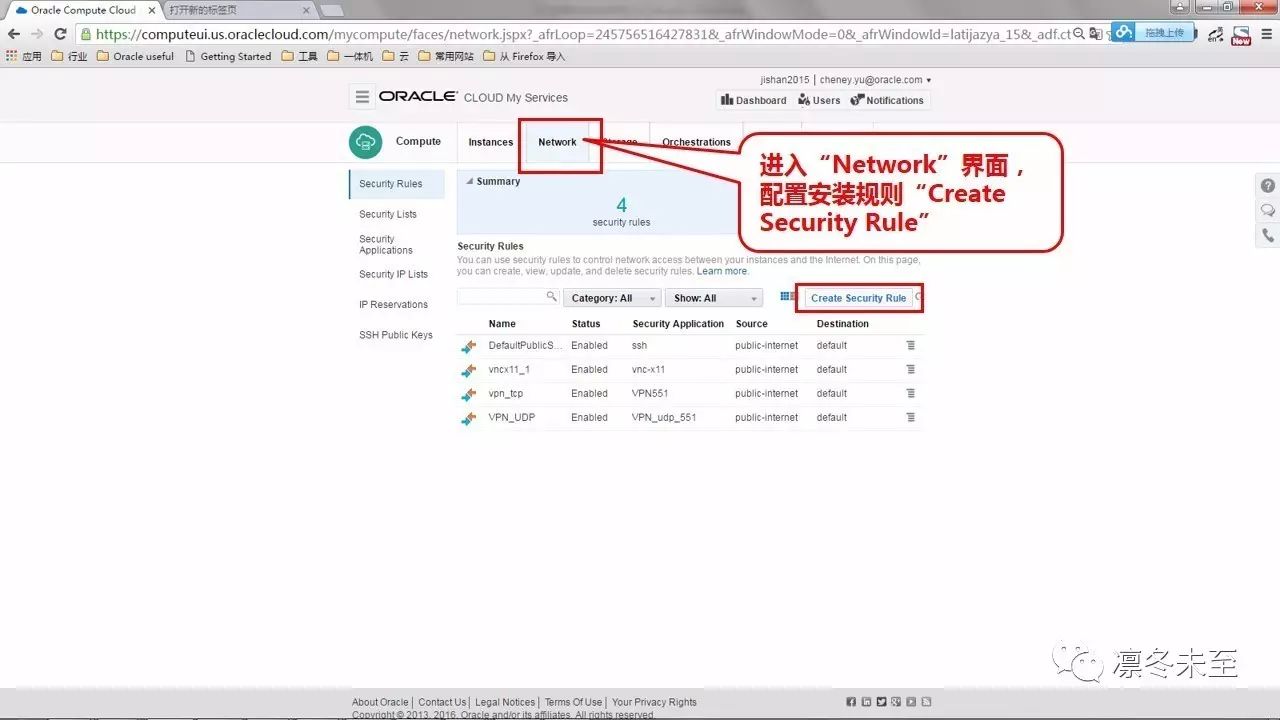The width and height of the screenshot is (1280, 720).
Task: Open the Legal Notices footer link
Action: pyautogui.click(x=505, y=702)
